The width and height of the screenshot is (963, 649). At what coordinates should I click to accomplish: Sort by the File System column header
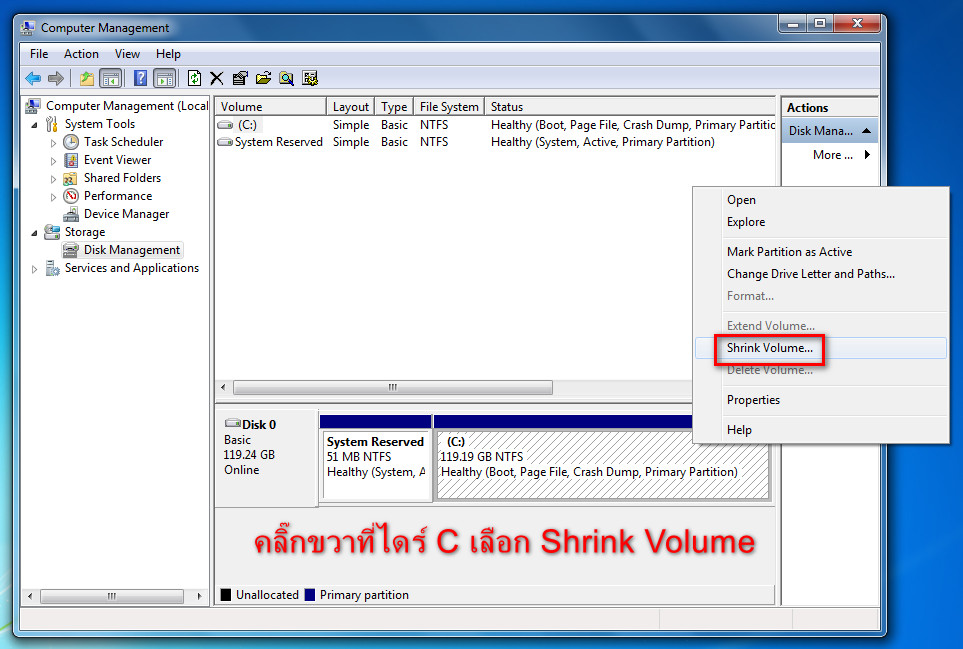(449, 107)
